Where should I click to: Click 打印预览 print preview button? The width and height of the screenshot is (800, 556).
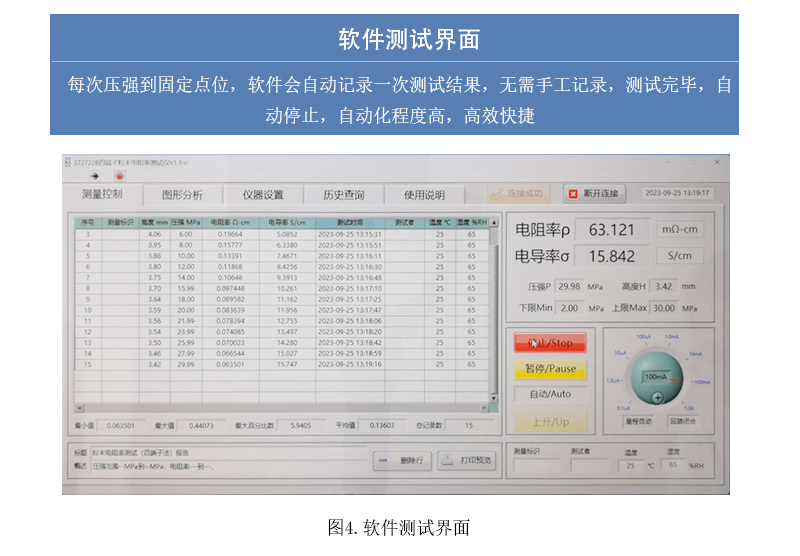click(465, 460)
